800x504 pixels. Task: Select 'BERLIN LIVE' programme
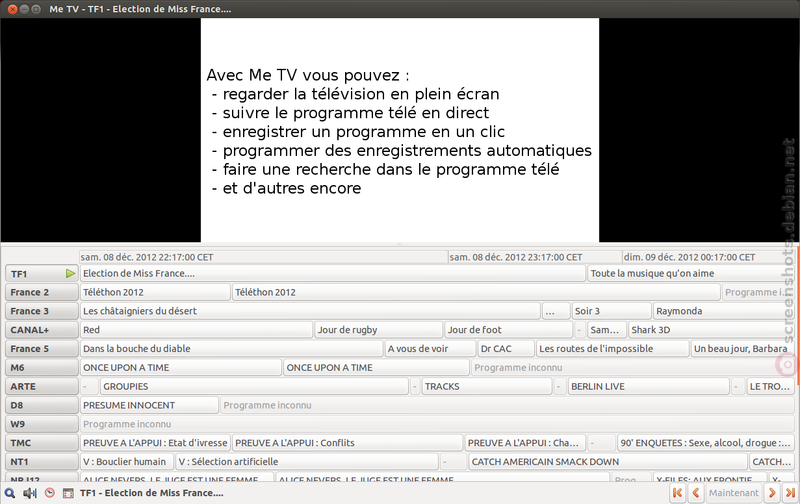(648, 387)
